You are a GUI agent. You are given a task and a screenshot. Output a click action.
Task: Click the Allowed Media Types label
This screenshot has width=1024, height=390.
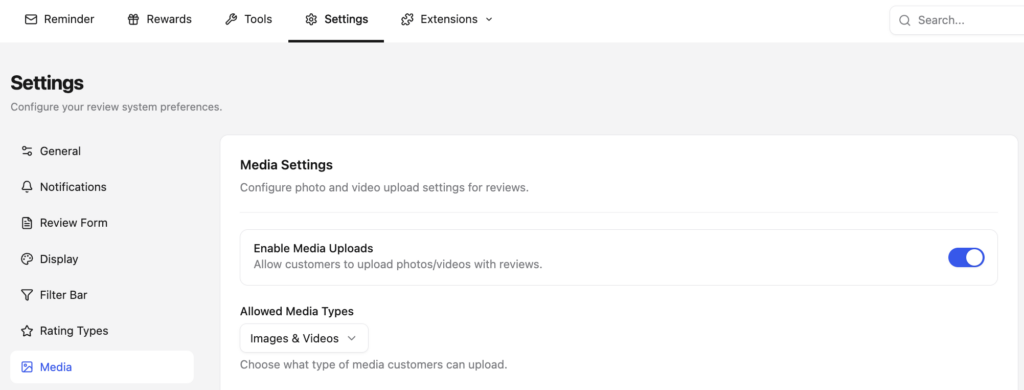(297, 311)
